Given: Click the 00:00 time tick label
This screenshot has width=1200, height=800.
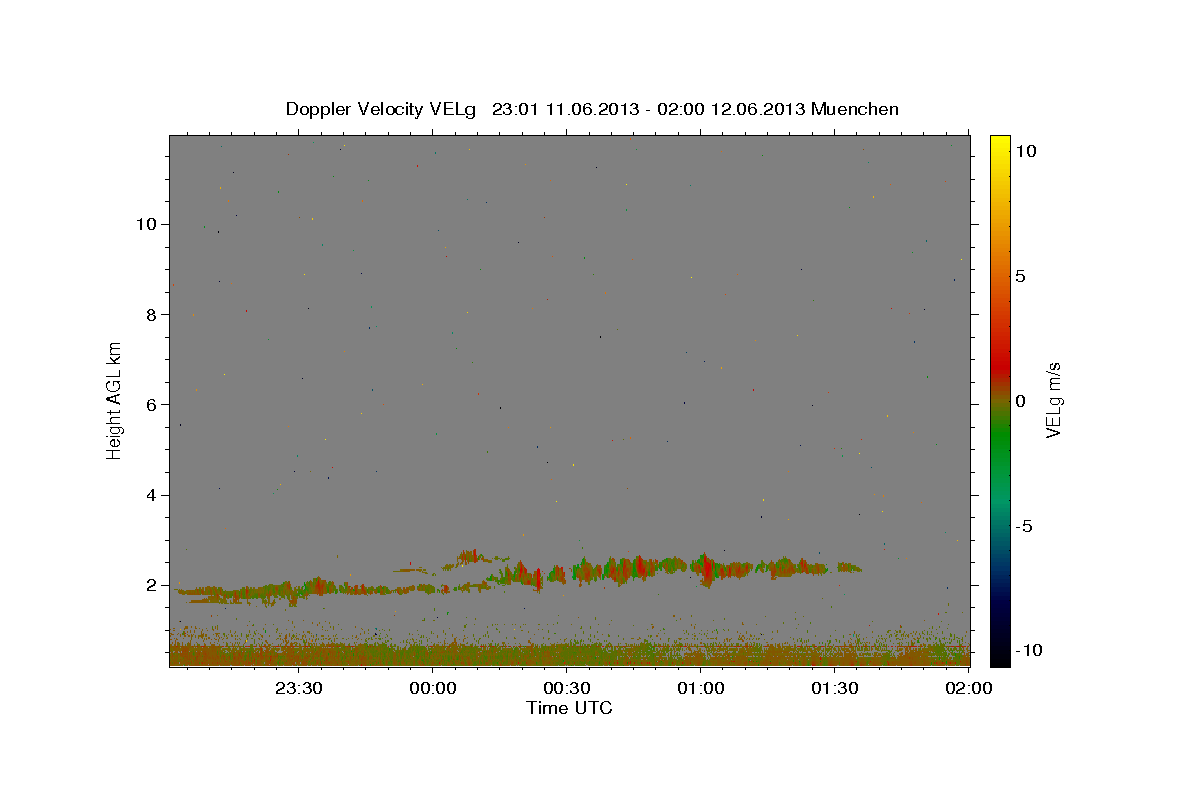Looking at the screenshot, I should tap(433, 688).
